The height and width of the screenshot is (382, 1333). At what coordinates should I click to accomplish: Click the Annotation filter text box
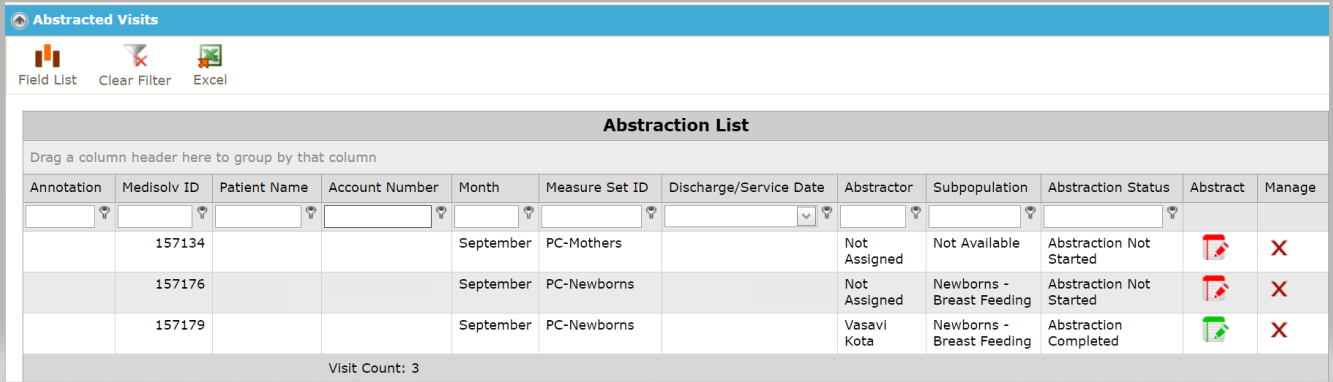pos(60,216)
